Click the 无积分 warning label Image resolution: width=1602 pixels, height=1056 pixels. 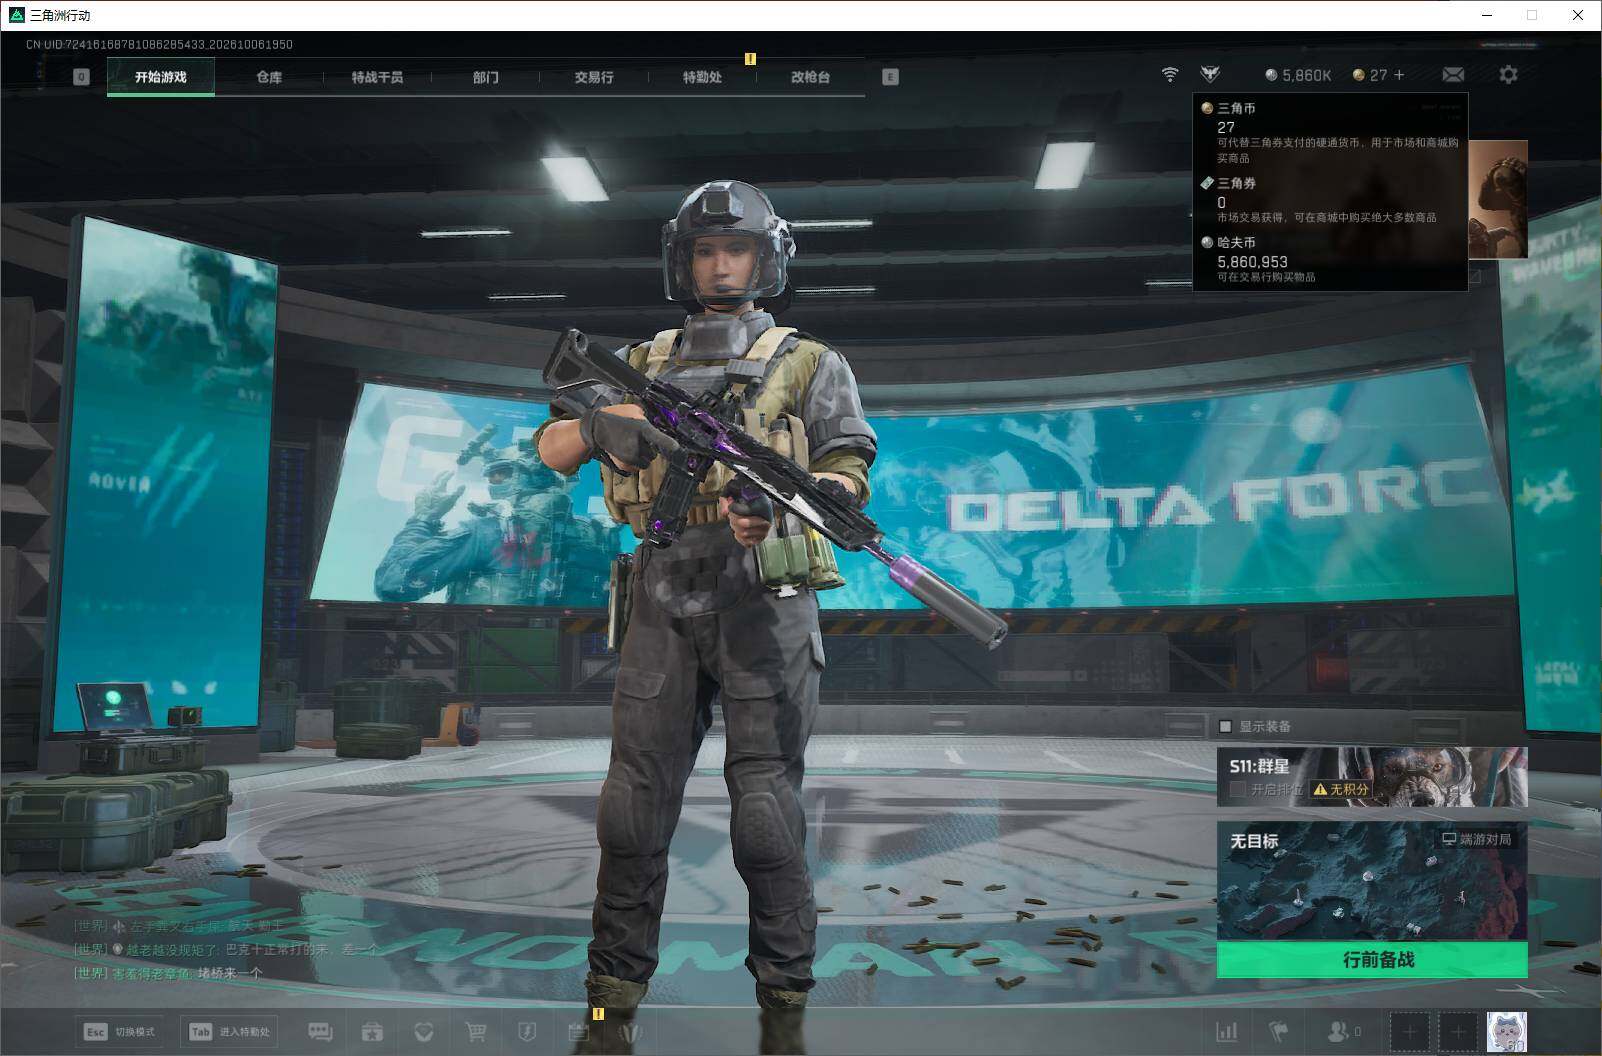point(1341,789)
